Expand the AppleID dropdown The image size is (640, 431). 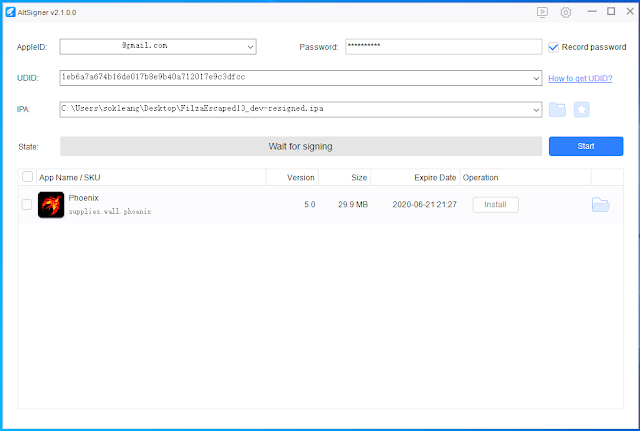[x=250, y=47]
